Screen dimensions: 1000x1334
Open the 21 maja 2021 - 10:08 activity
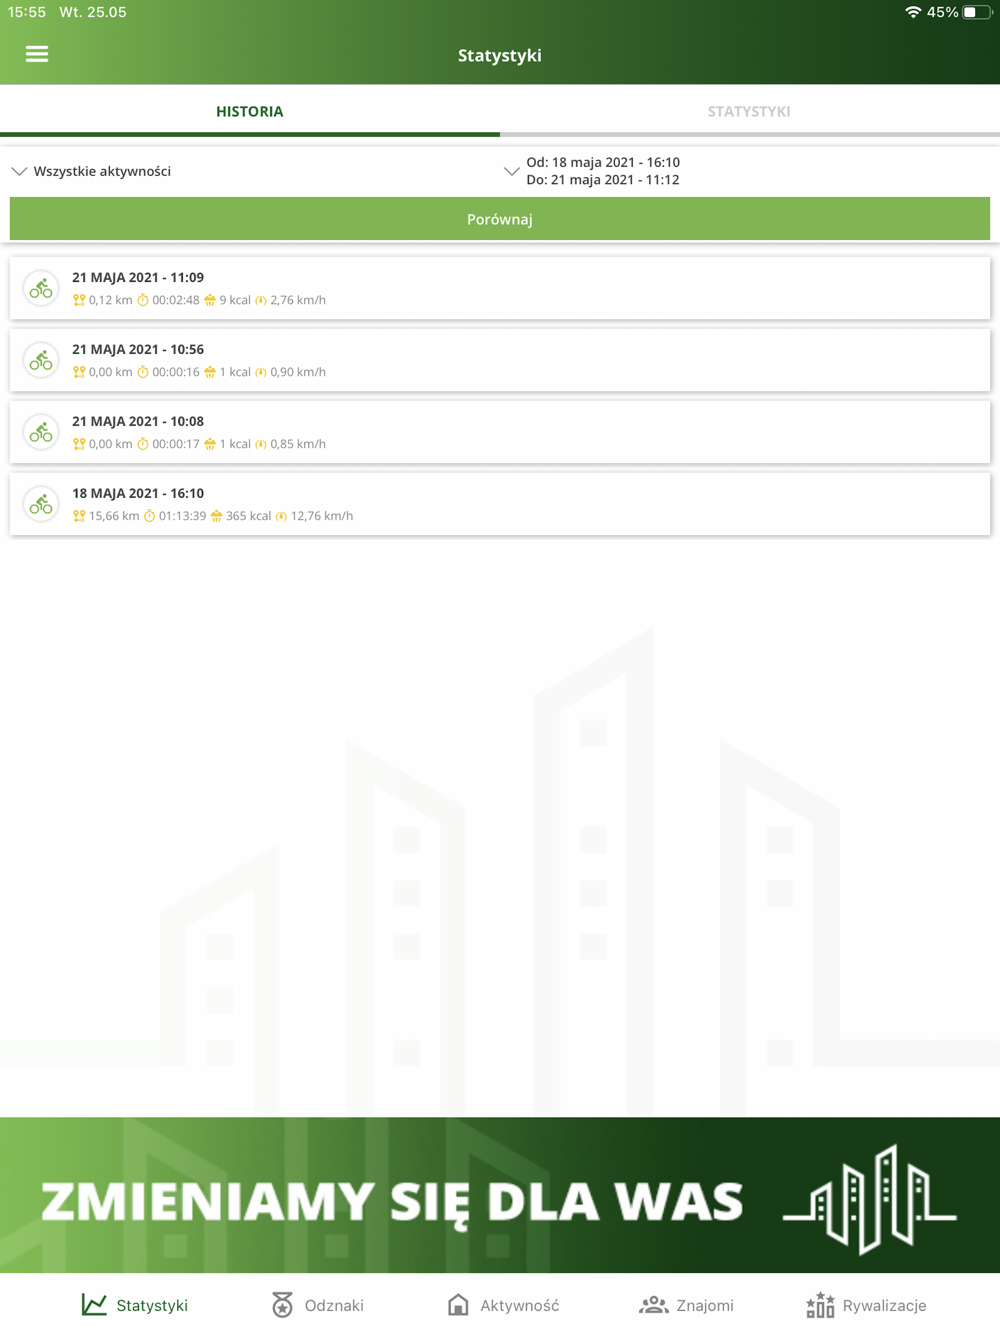coord(500,432)
